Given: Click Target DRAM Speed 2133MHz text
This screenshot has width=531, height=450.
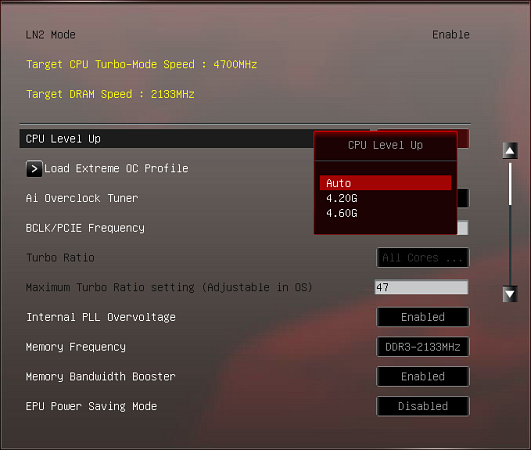Looking at the screenshot, I should tap(110, 94).
